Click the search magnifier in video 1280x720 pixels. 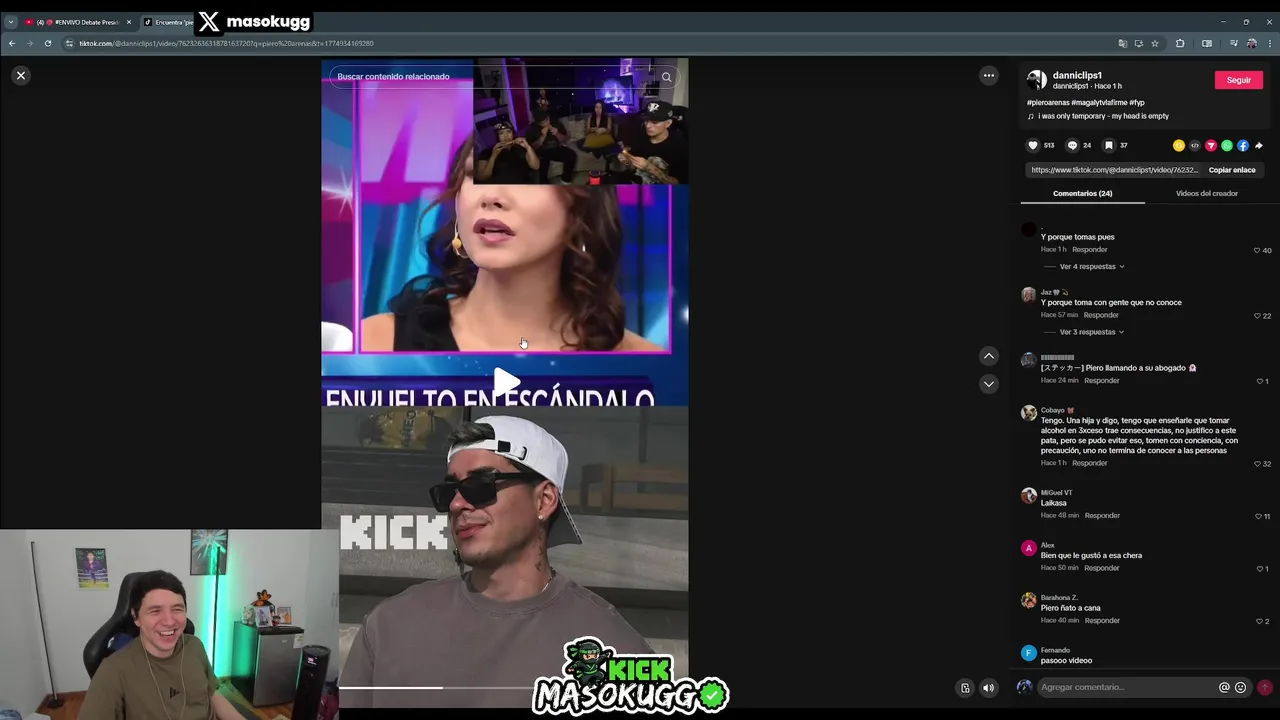(x=666, y=77)
